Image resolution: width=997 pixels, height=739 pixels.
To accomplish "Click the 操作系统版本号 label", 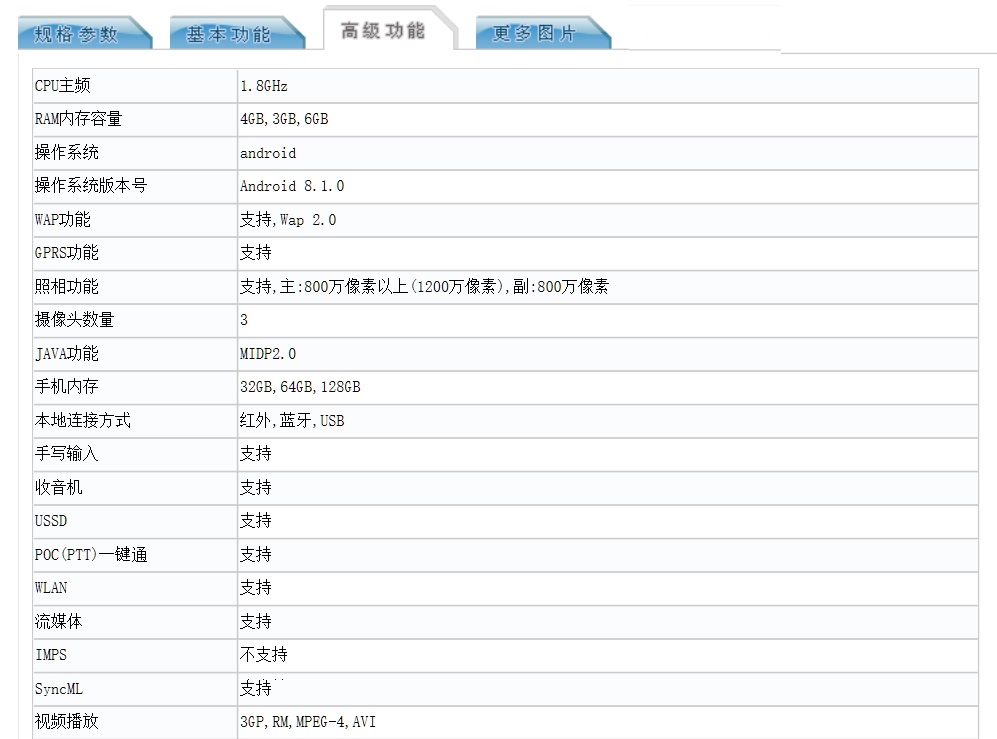I will click(91, 186).
